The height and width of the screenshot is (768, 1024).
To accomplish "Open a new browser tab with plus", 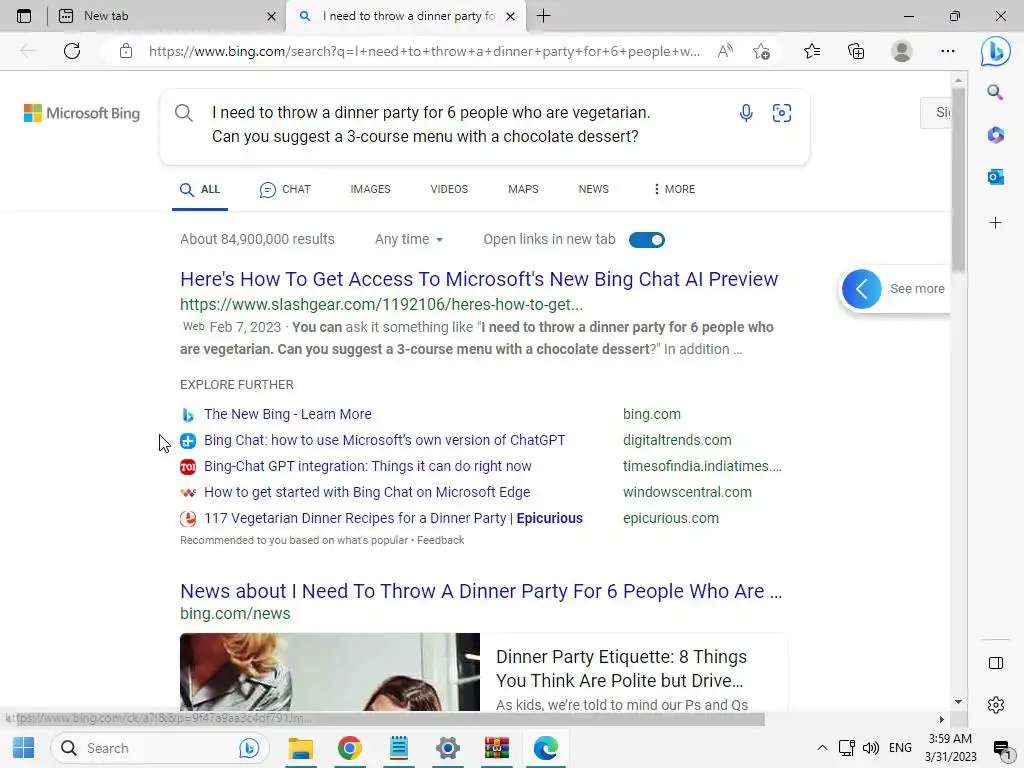I will (543, 16).
